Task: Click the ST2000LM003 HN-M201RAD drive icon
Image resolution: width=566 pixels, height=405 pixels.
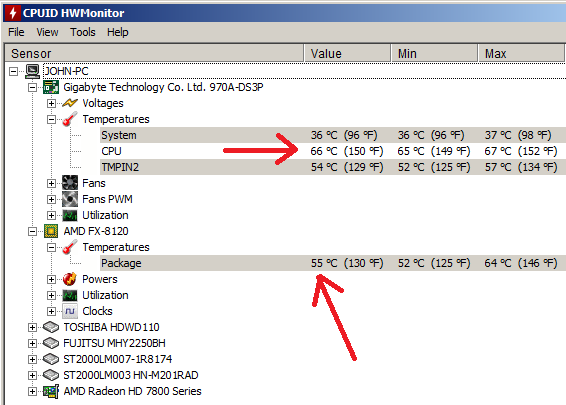Action: [x=51, y=375]
